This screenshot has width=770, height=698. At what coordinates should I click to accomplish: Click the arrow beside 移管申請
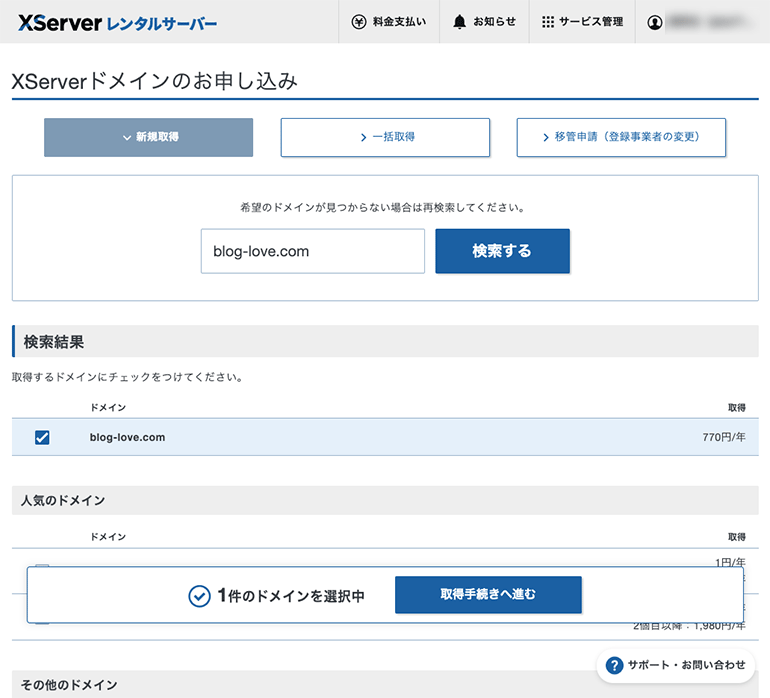[546, 138]
